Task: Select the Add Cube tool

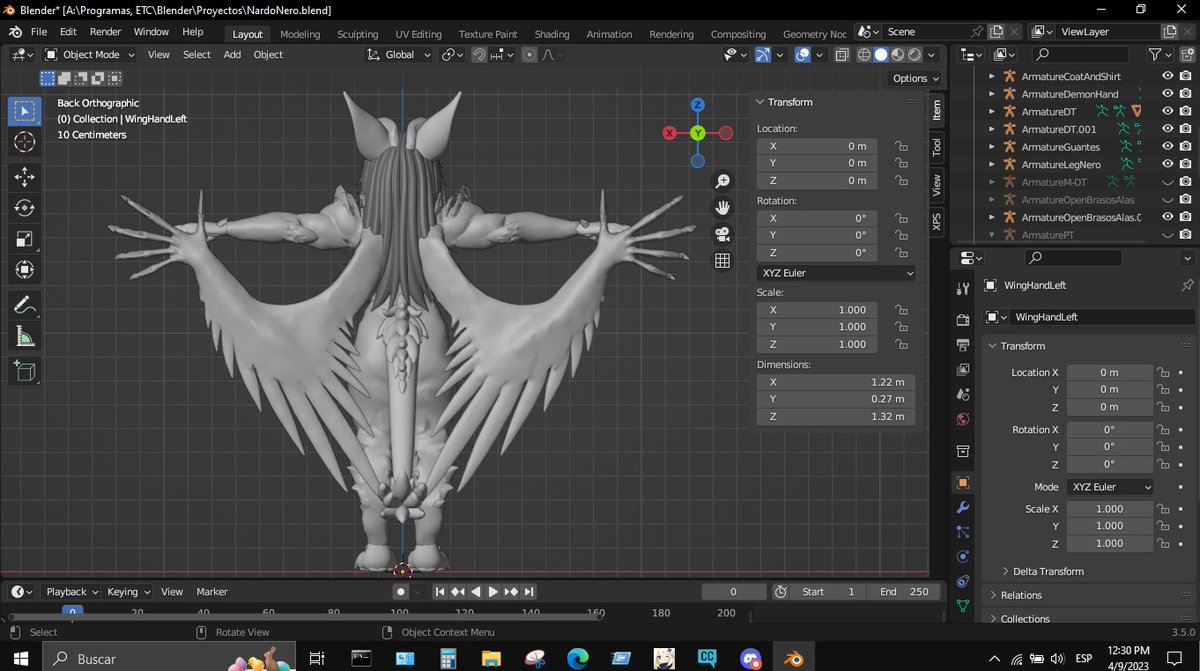Action: click(25, 372)
